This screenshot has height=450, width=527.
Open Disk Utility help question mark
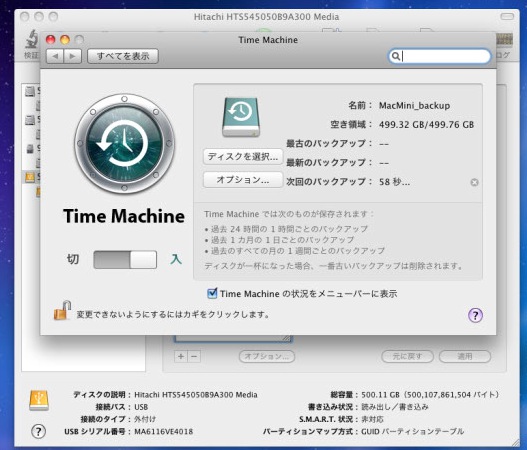(x=38, y=431)
